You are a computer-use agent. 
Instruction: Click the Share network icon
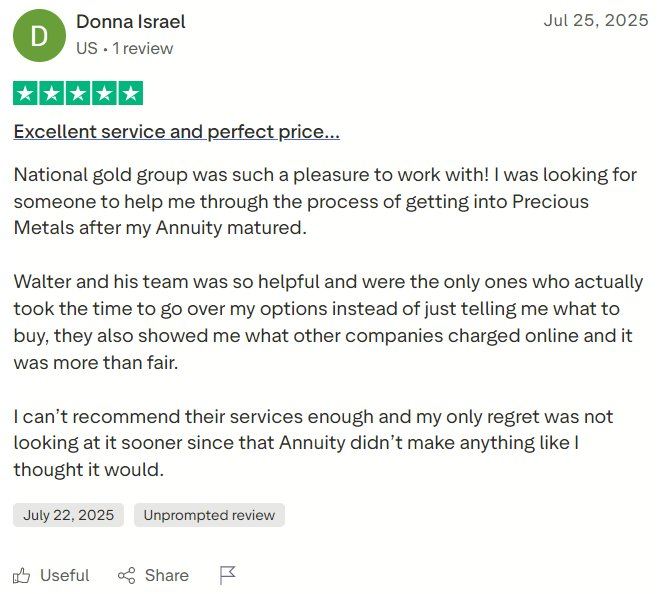pos(127,576)
